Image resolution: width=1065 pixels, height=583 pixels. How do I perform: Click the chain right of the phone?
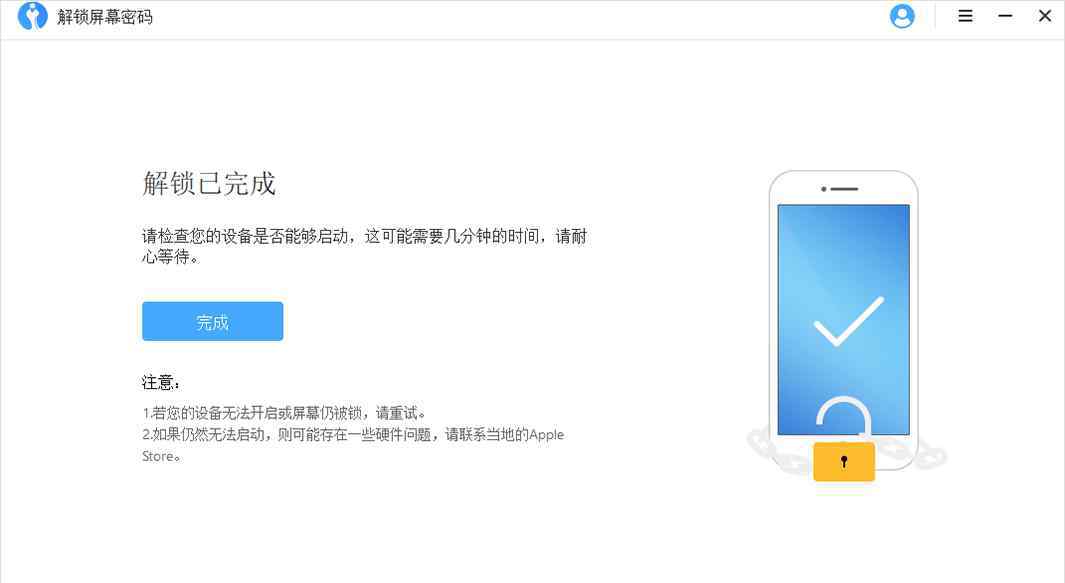(x=914, y=450)
